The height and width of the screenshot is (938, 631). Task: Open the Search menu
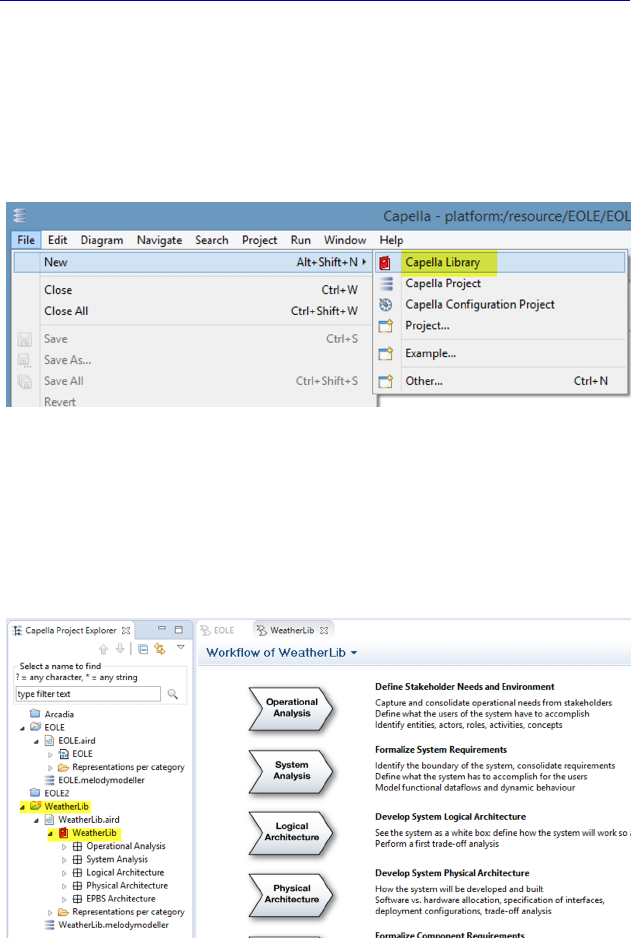(212, 240)
